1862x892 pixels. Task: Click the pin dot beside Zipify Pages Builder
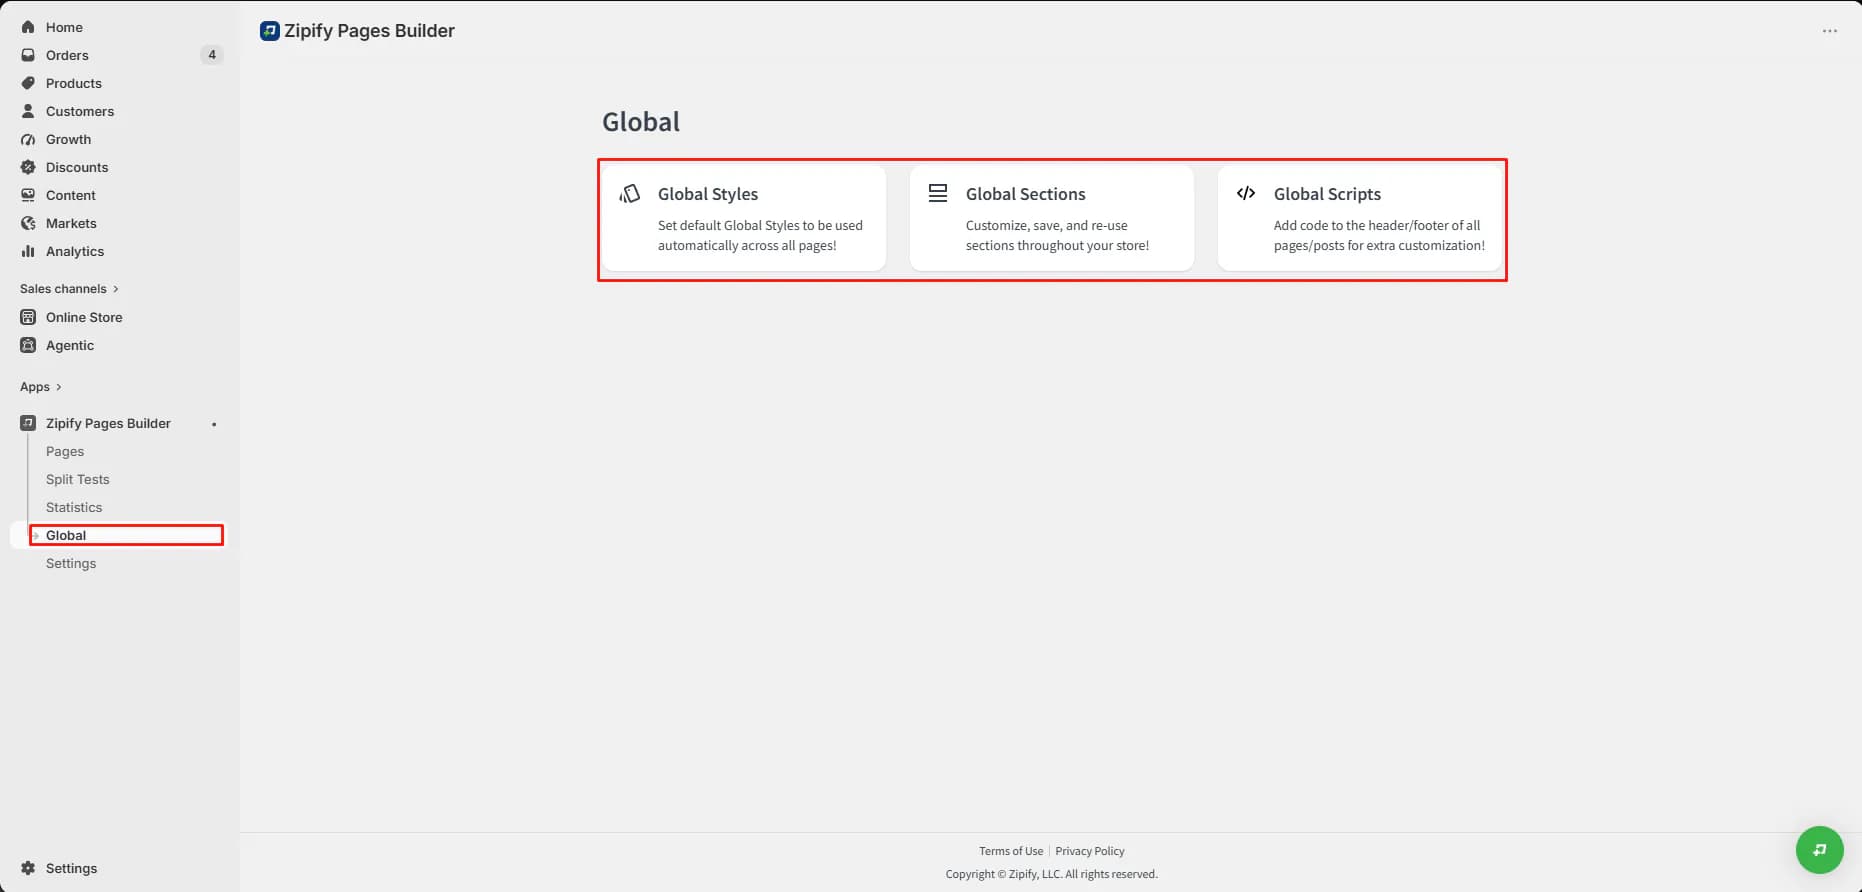[214, 424]
